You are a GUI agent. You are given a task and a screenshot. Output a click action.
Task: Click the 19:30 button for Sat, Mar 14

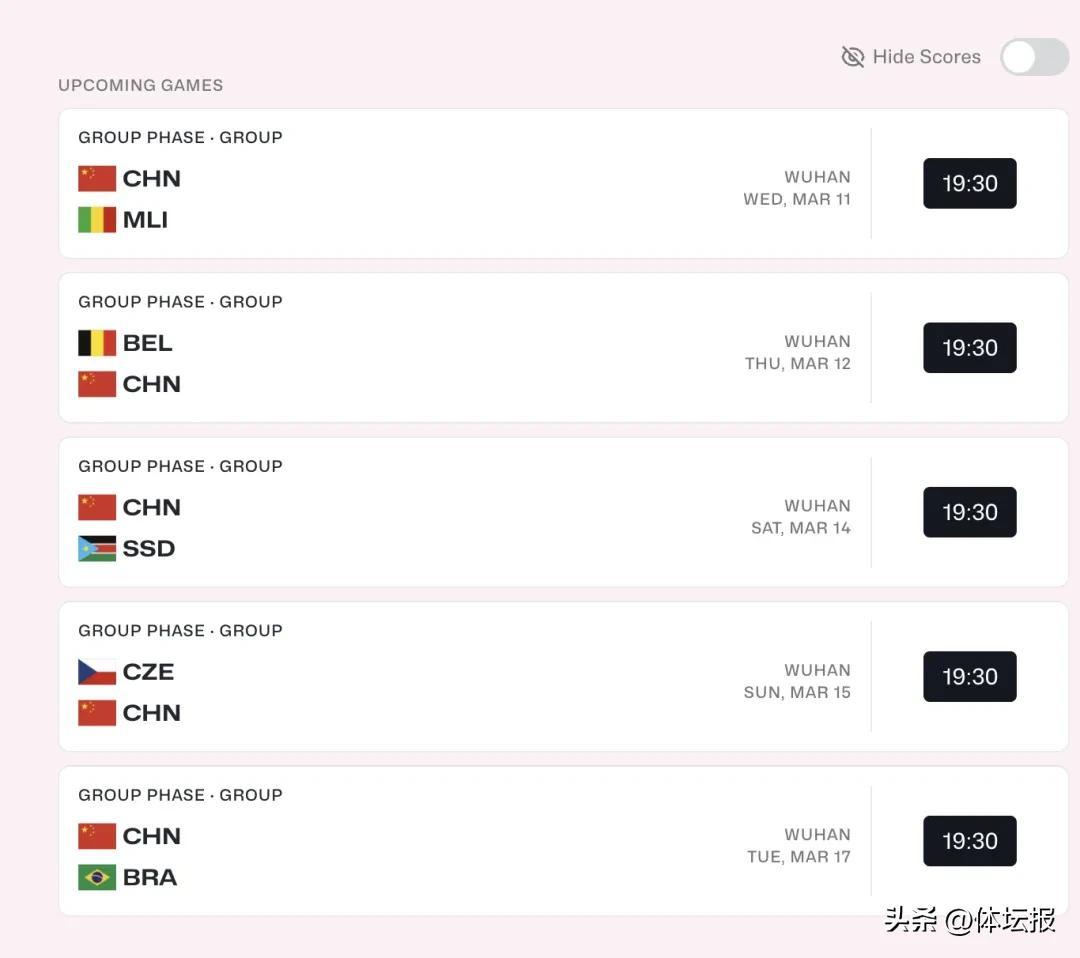point(969,512)
